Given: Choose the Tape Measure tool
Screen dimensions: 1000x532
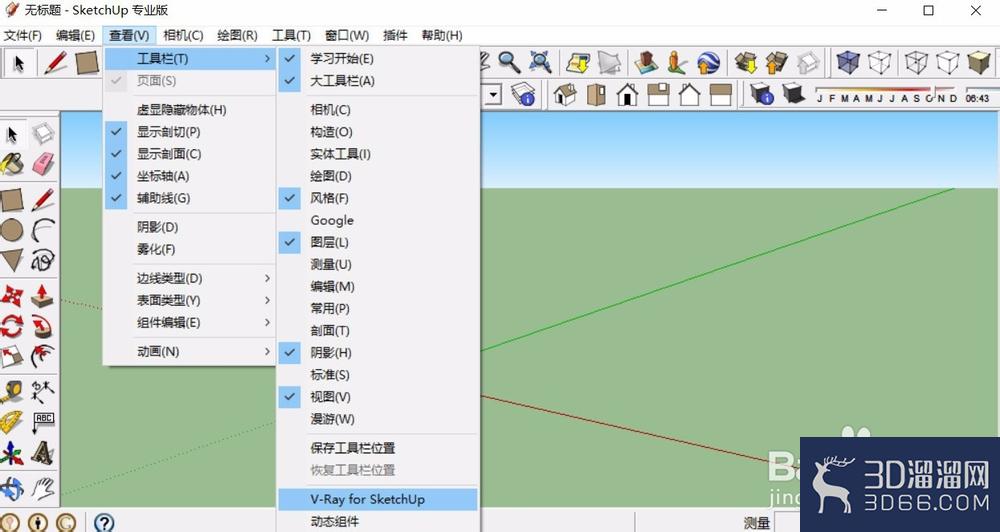Looking at the screenshot, I should 11,392.
